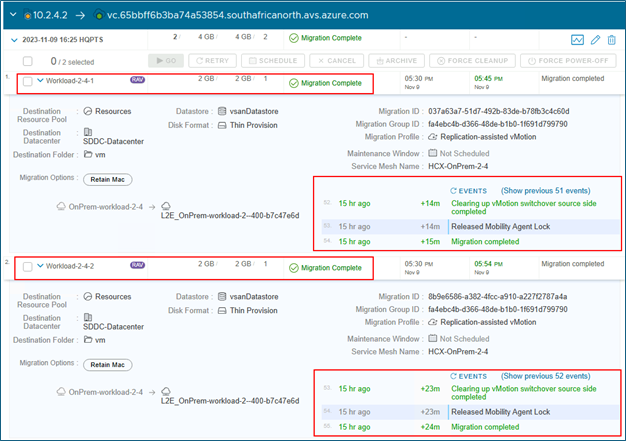Click L2E_OnPrem-workload-2--400-b7c47e6d target network under Workload-2-4-2

coord(230,401)
